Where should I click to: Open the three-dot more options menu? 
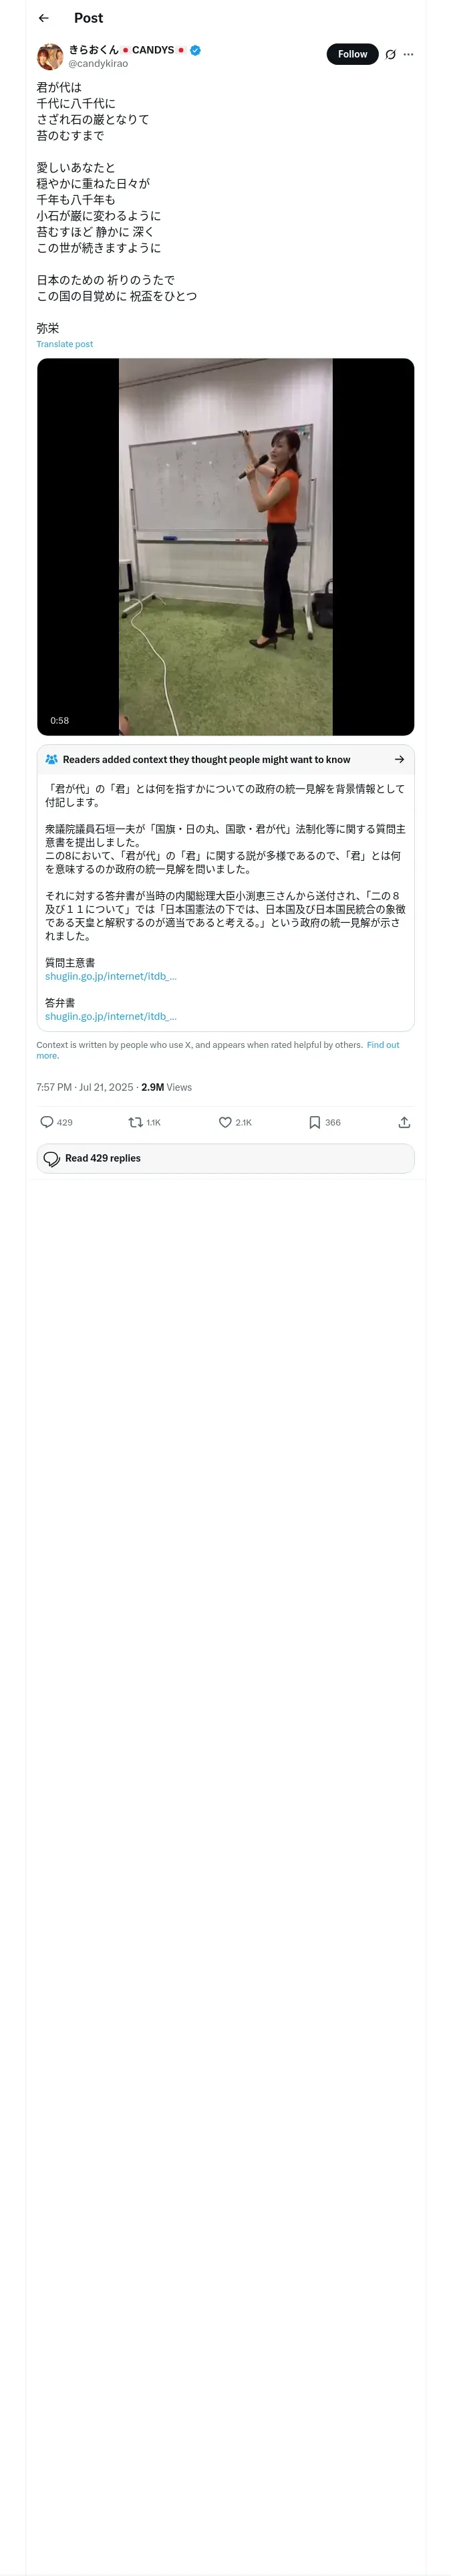click(x=408, y=54)
